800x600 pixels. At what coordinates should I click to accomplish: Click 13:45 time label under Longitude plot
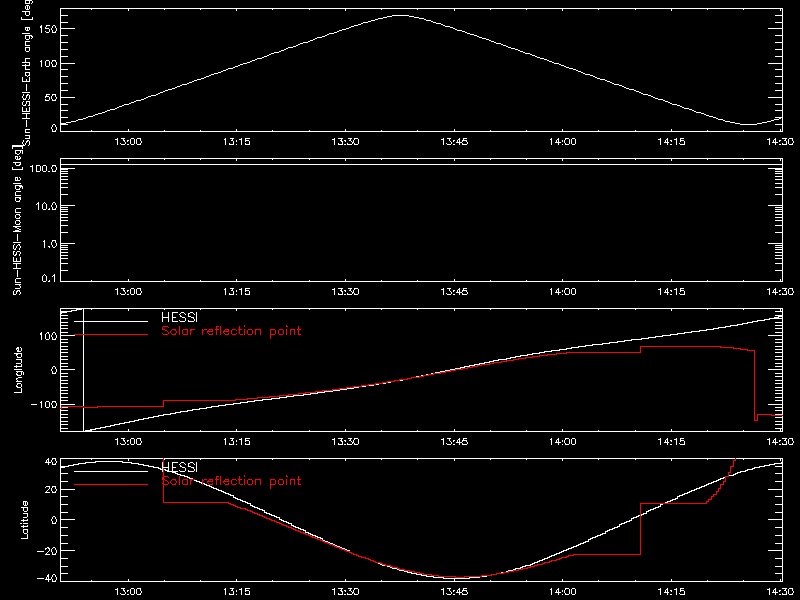click(x=454, y=442)
